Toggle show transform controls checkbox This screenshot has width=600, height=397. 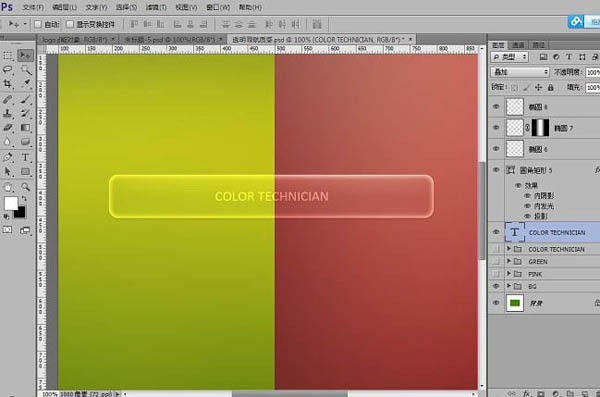pyautogui.click(x=70, y=25)
